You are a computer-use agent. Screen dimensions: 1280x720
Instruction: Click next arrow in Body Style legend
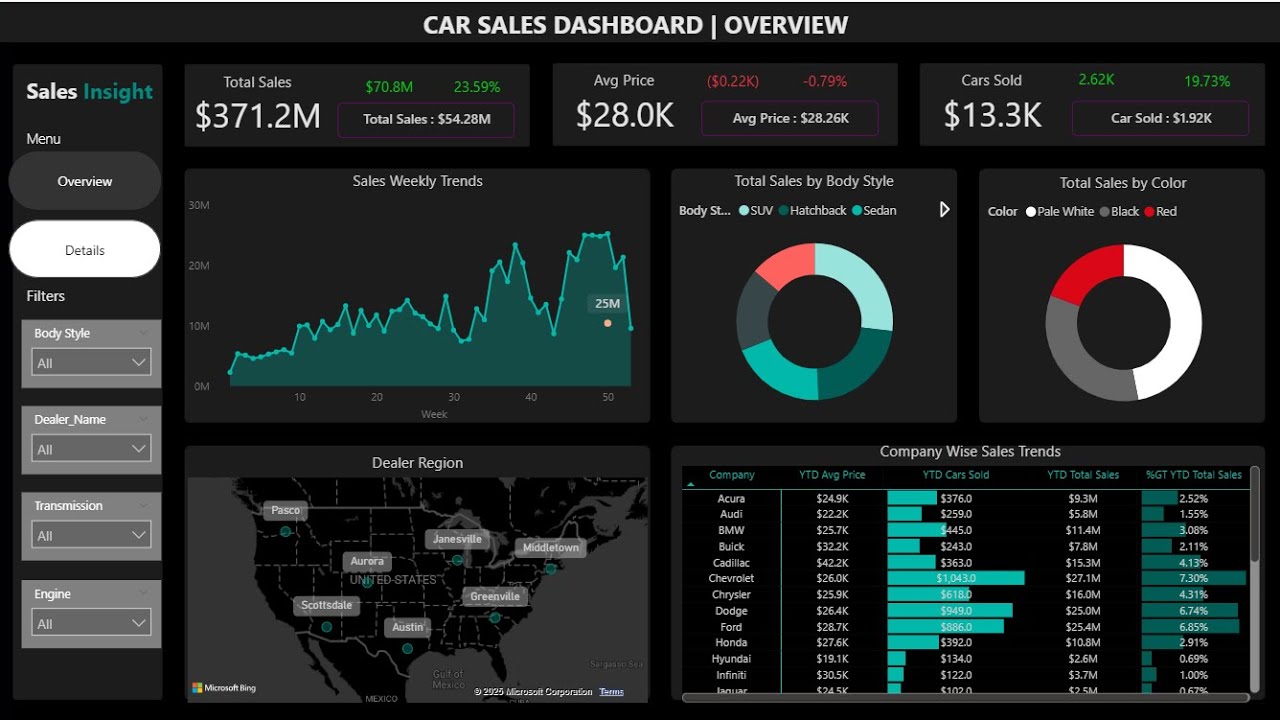click(x=944, y=210)
